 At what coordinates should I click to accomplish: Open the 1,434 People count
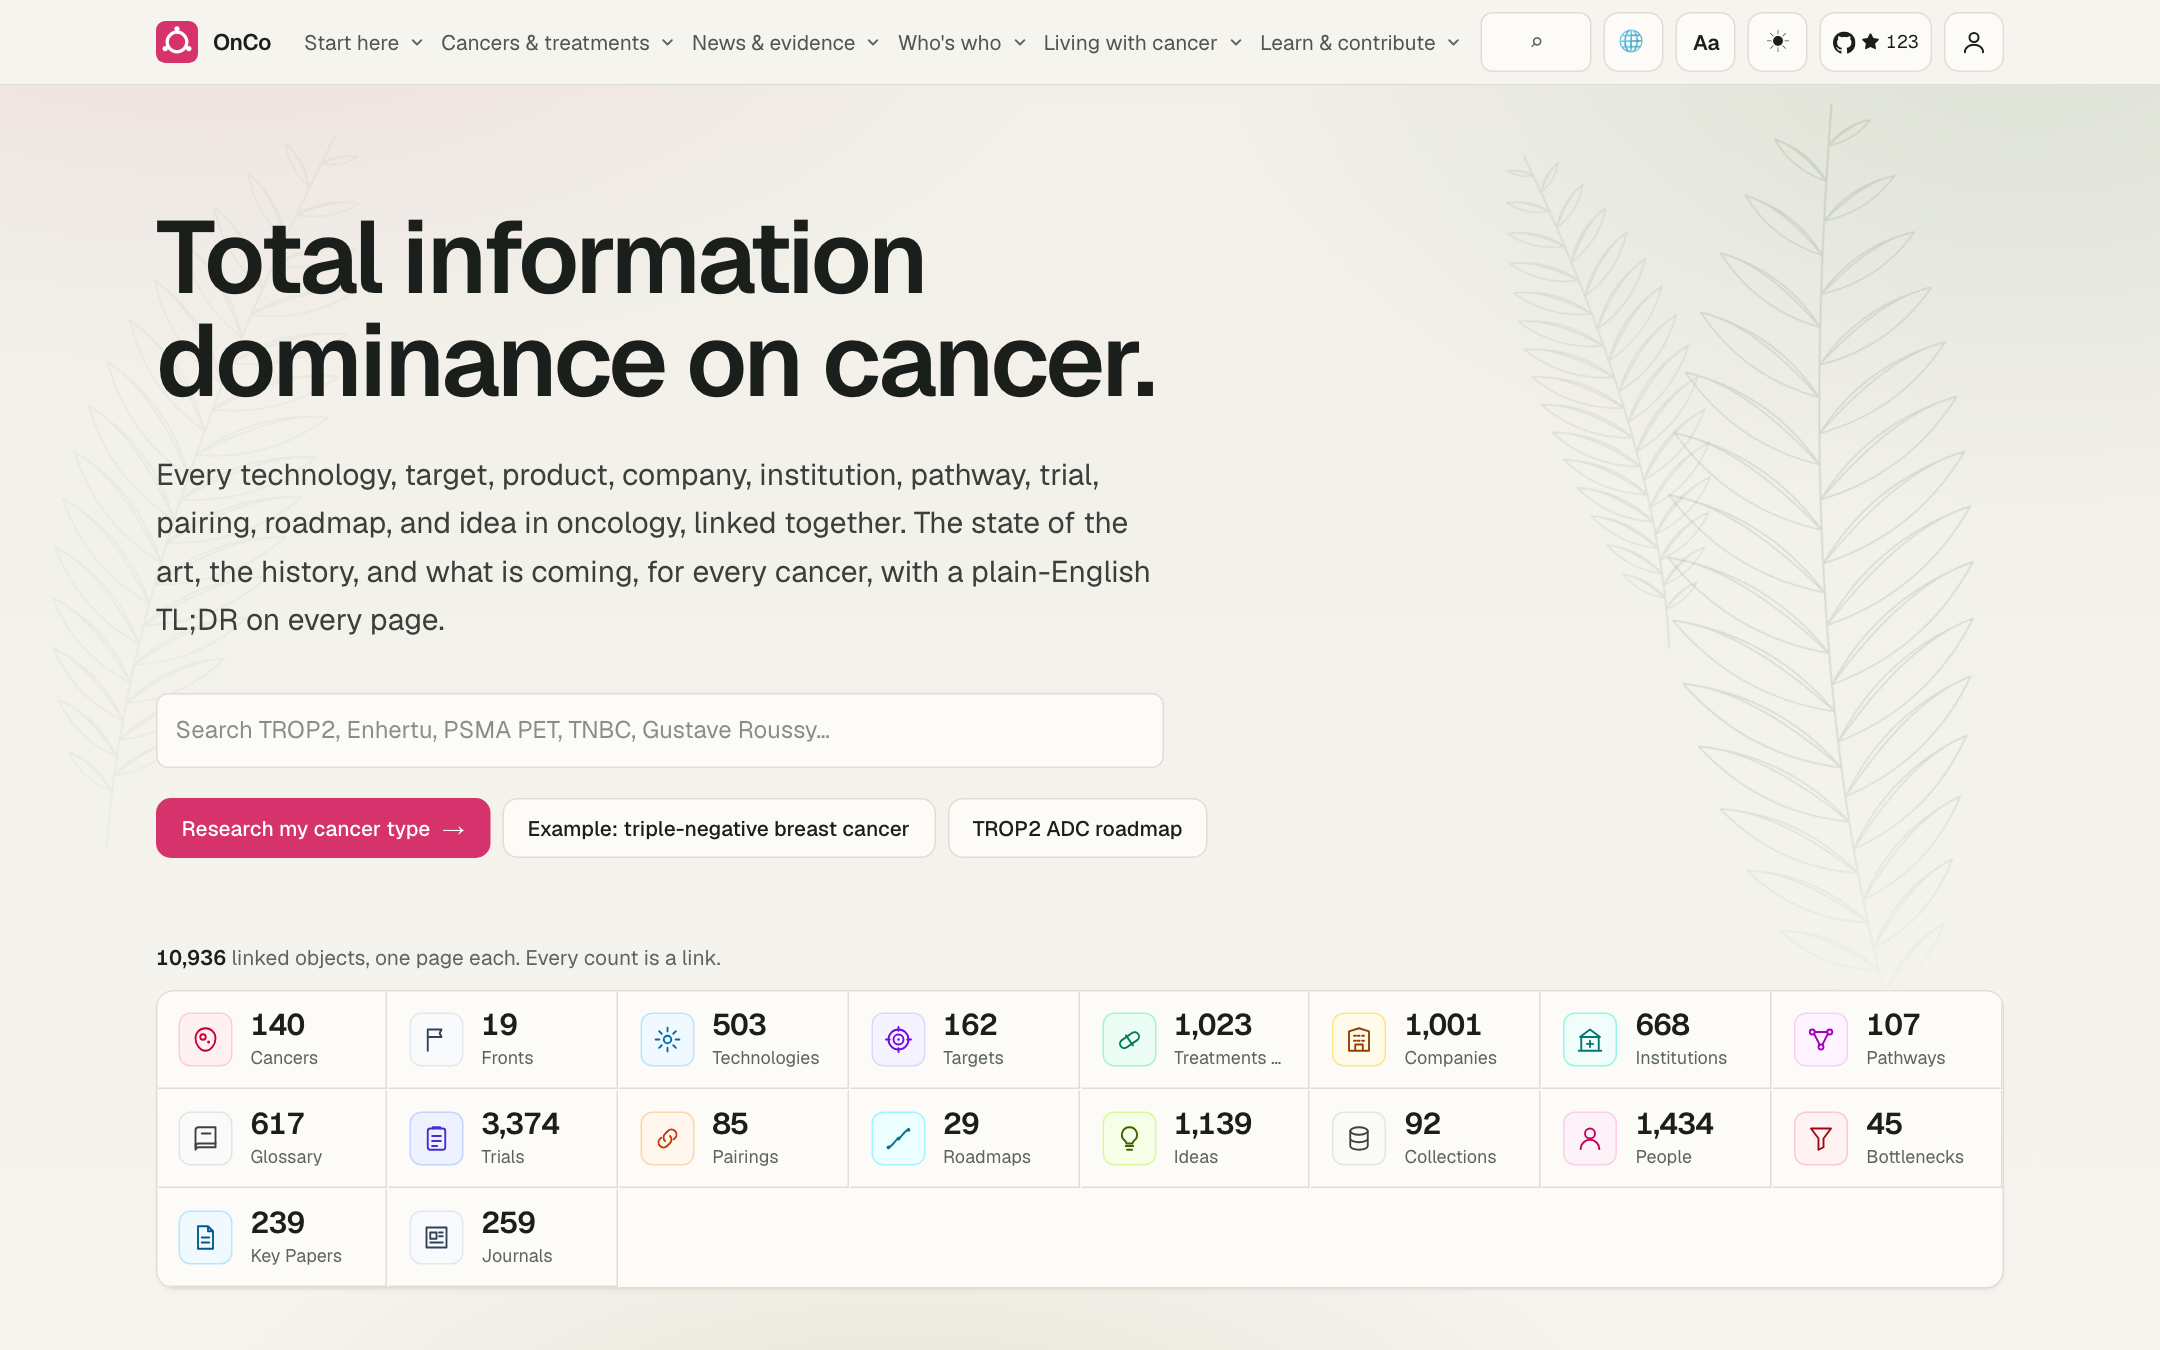tap(1655, 1138)
